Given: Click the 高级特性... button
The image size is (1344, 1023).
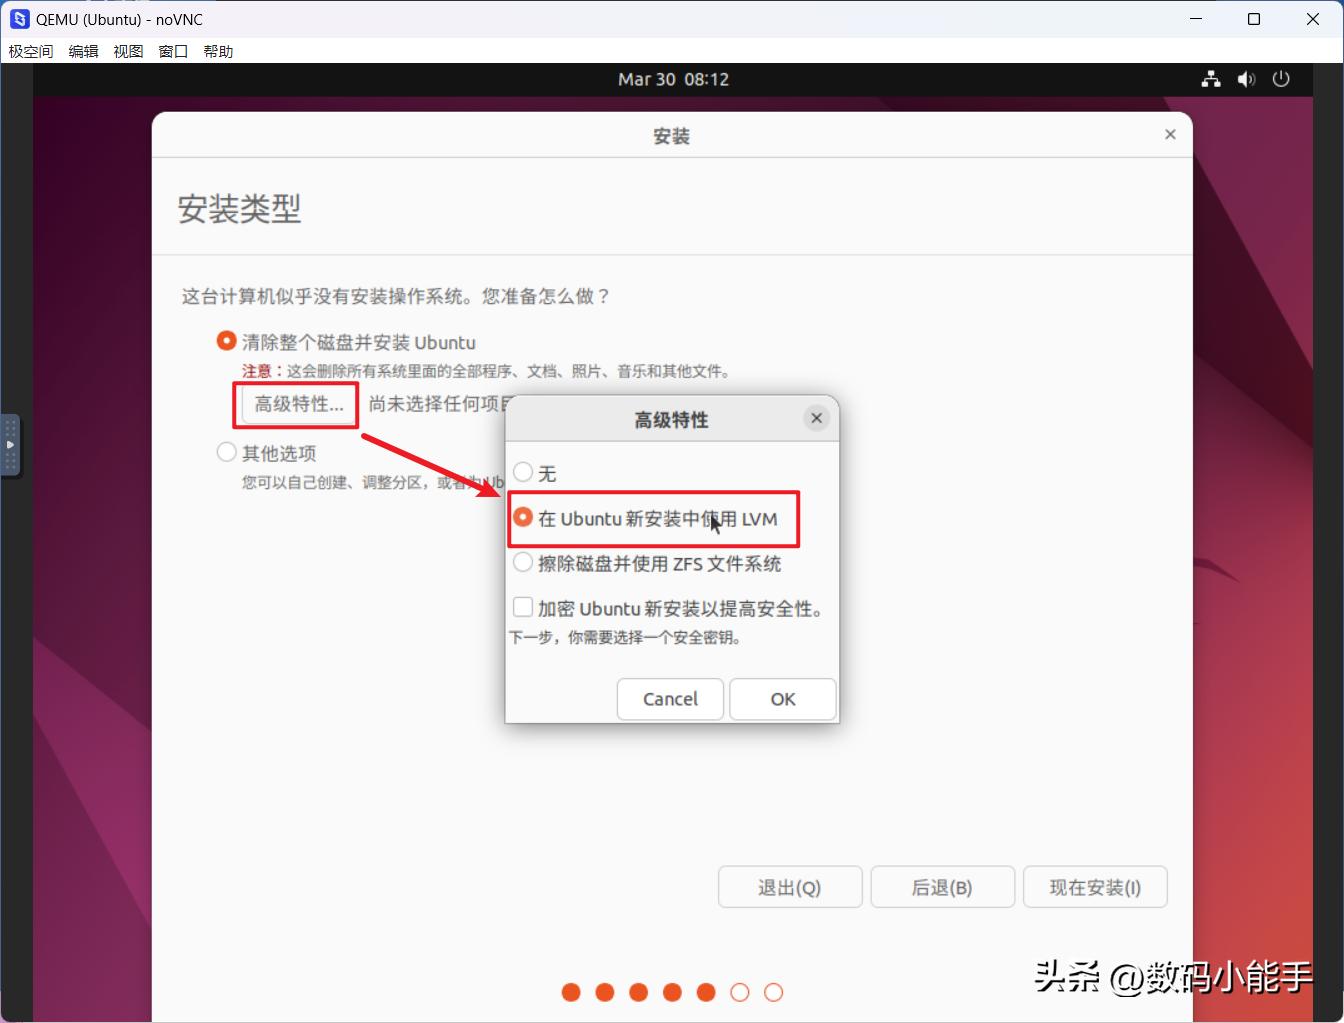Looking at the screenshot, I should coord(299,404).
